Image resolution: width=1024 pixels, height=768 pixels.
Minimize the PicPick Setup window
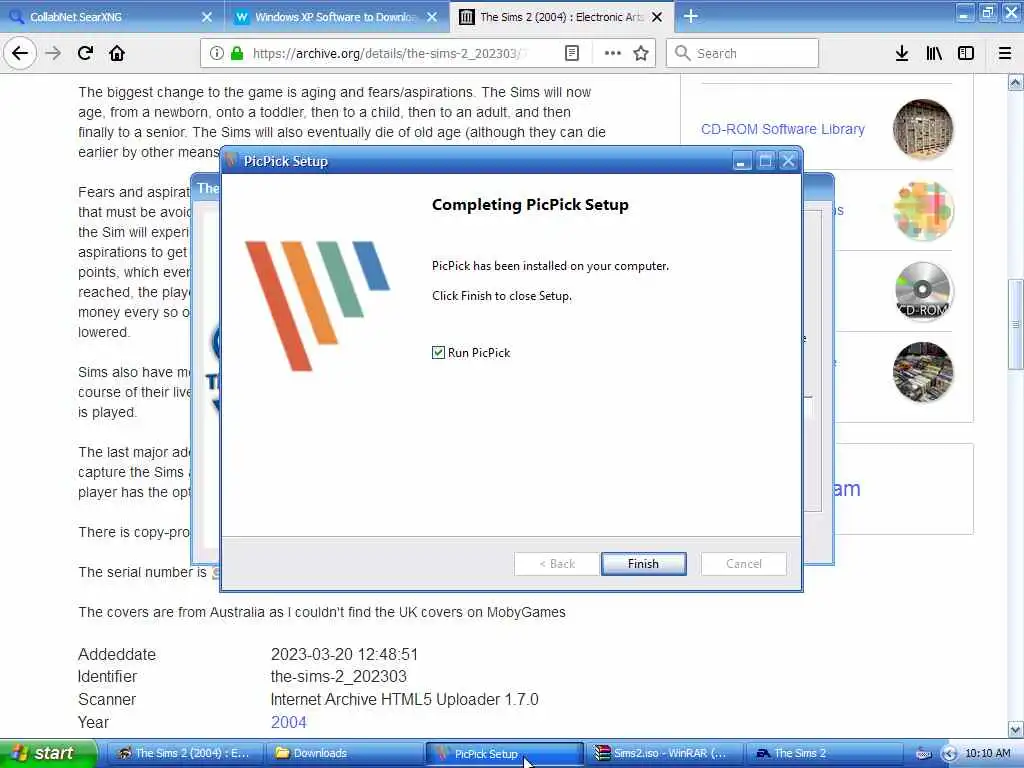tap(741, 161)
